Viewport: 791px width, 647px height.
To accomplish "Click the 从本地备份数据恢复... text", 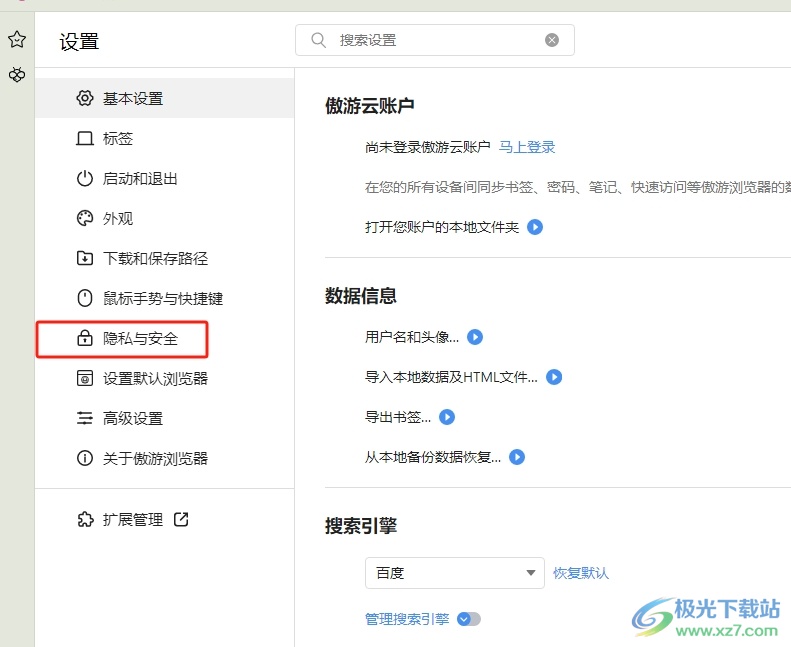I will click(432, 457).
